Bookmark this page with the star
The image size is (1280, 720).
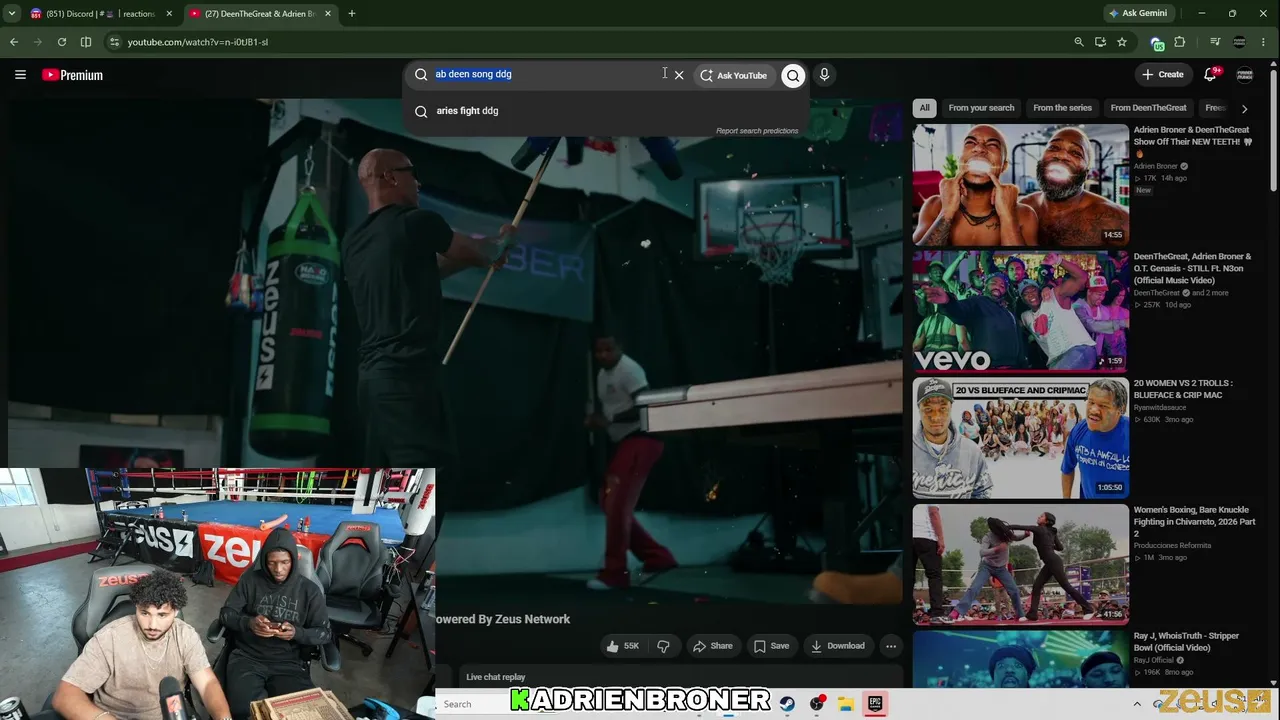[x=1122, y=42]
